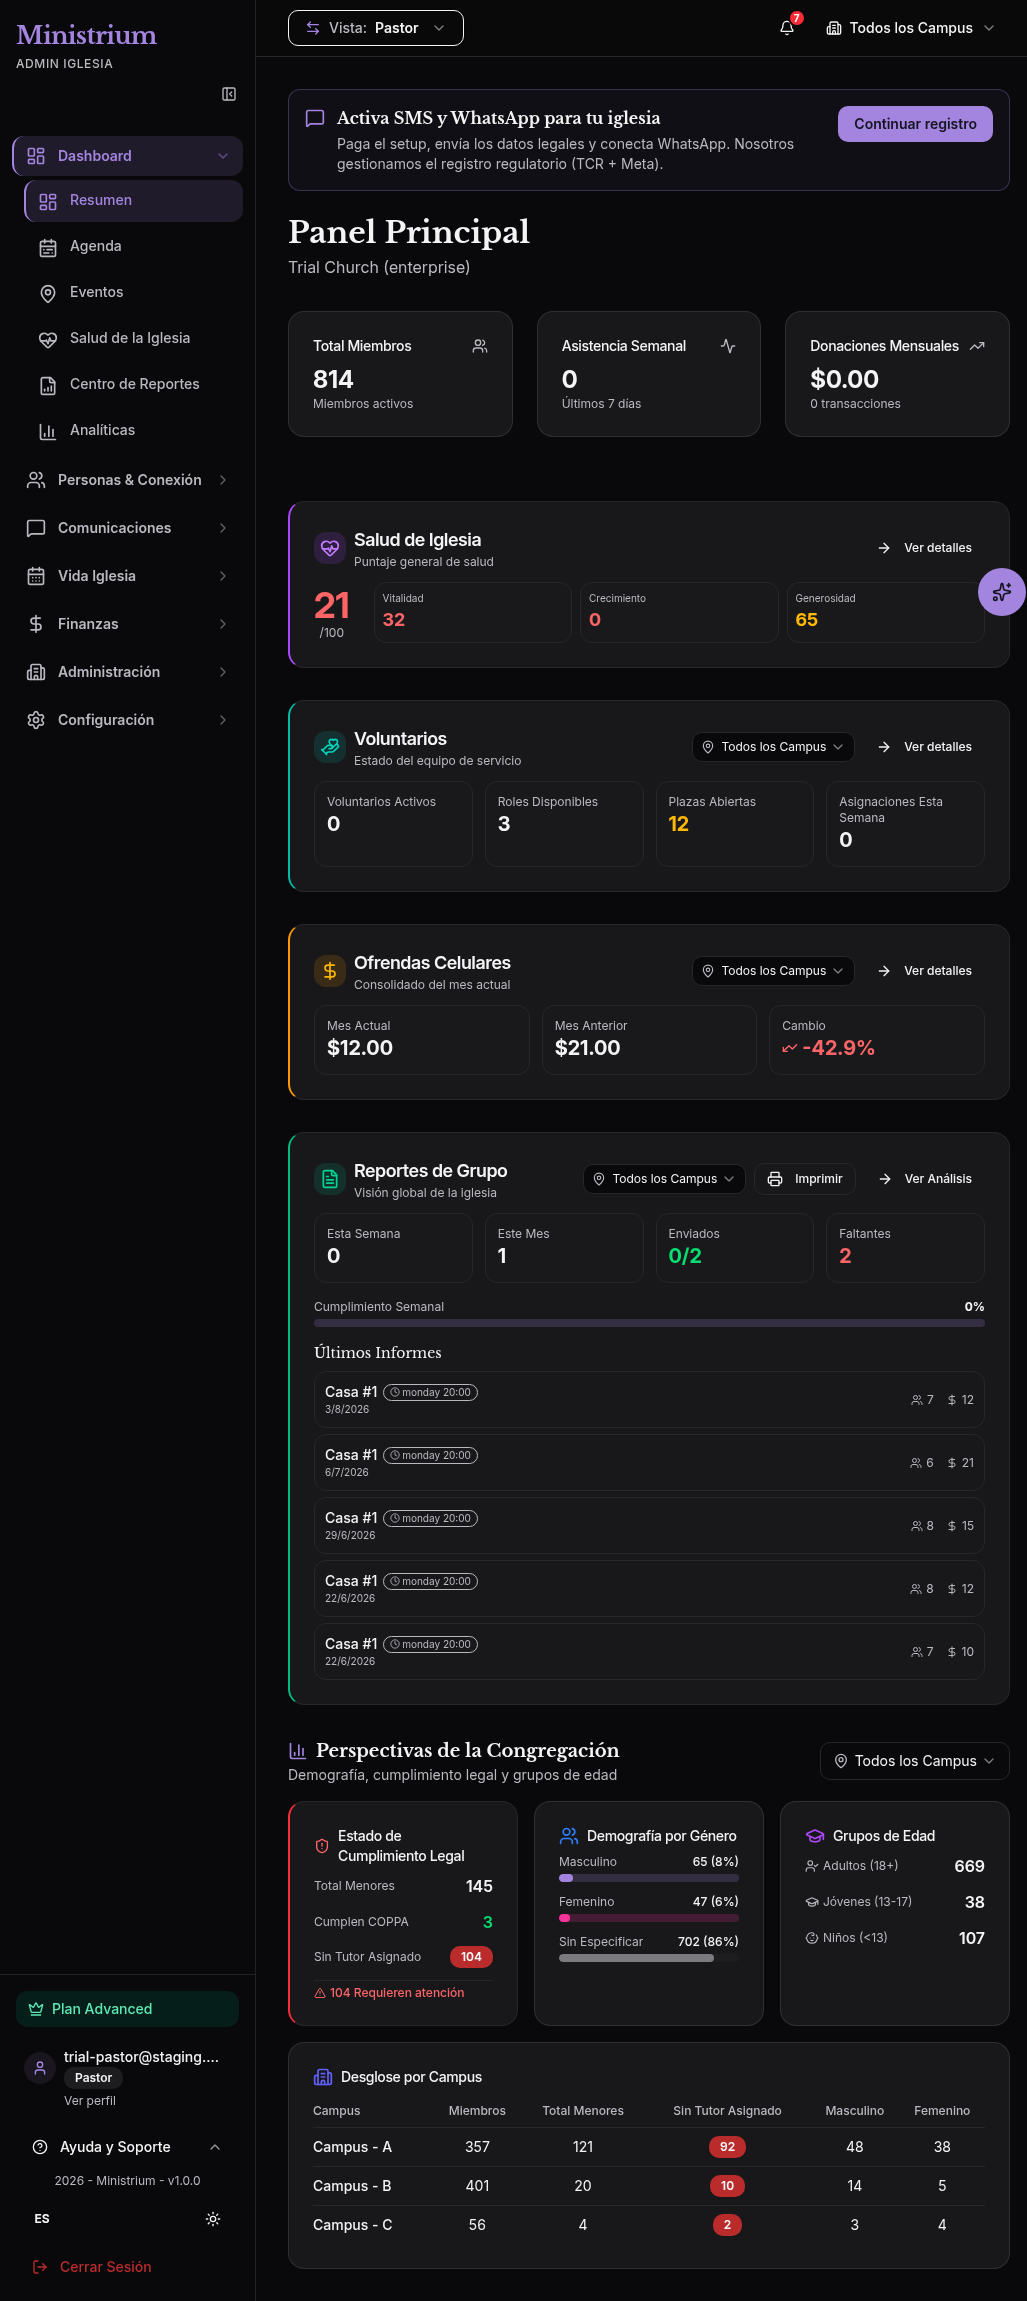Click Cerrar Sesión
1027x2301 pixels.
pyautogui.click(x=93, y=2267)
